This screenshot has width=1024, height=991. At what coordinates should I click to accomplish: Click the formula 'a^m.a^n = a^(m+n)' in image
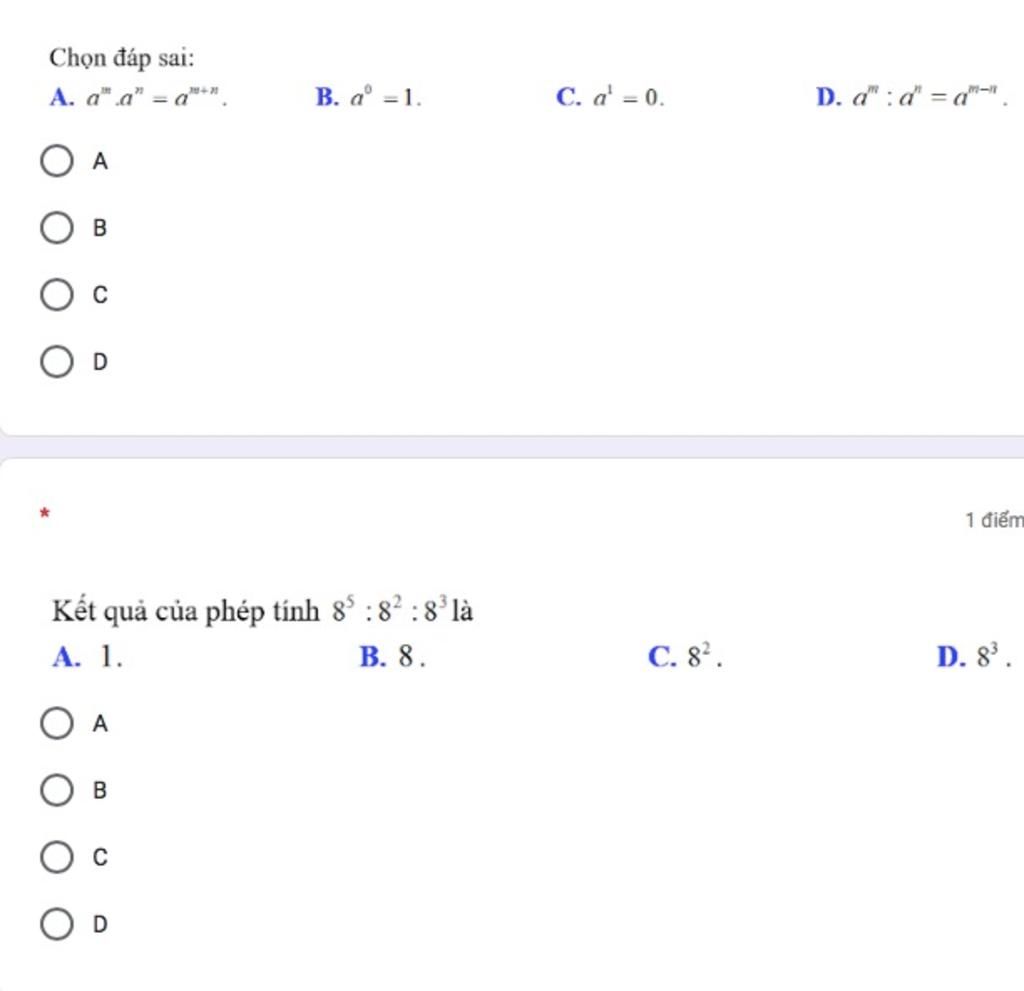[157, 98]
